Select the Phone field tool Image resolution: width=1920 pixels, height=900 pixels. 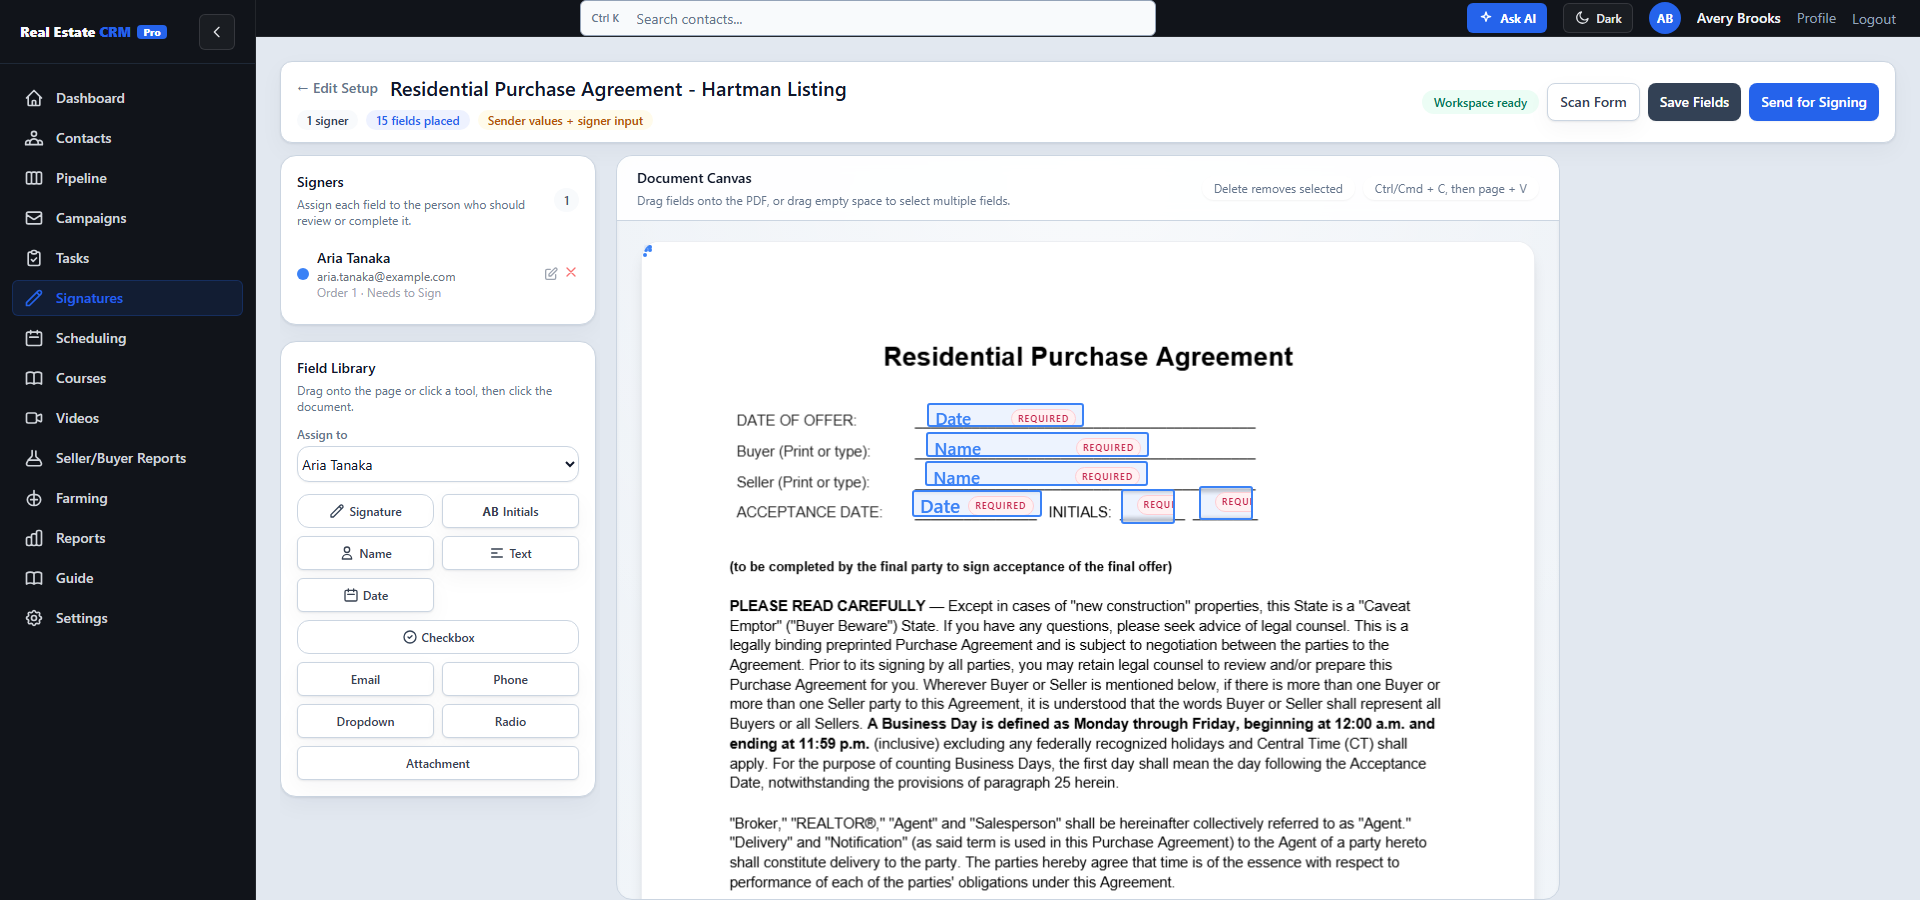coord(510,679)
